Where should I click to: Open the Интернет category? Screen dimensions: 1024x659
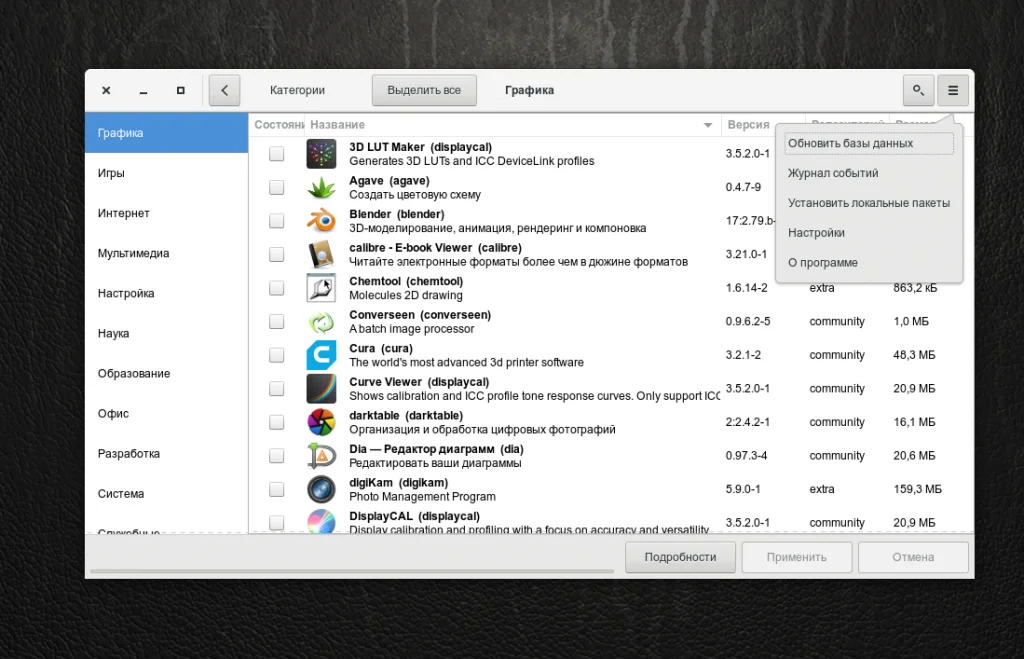(167, 213)
